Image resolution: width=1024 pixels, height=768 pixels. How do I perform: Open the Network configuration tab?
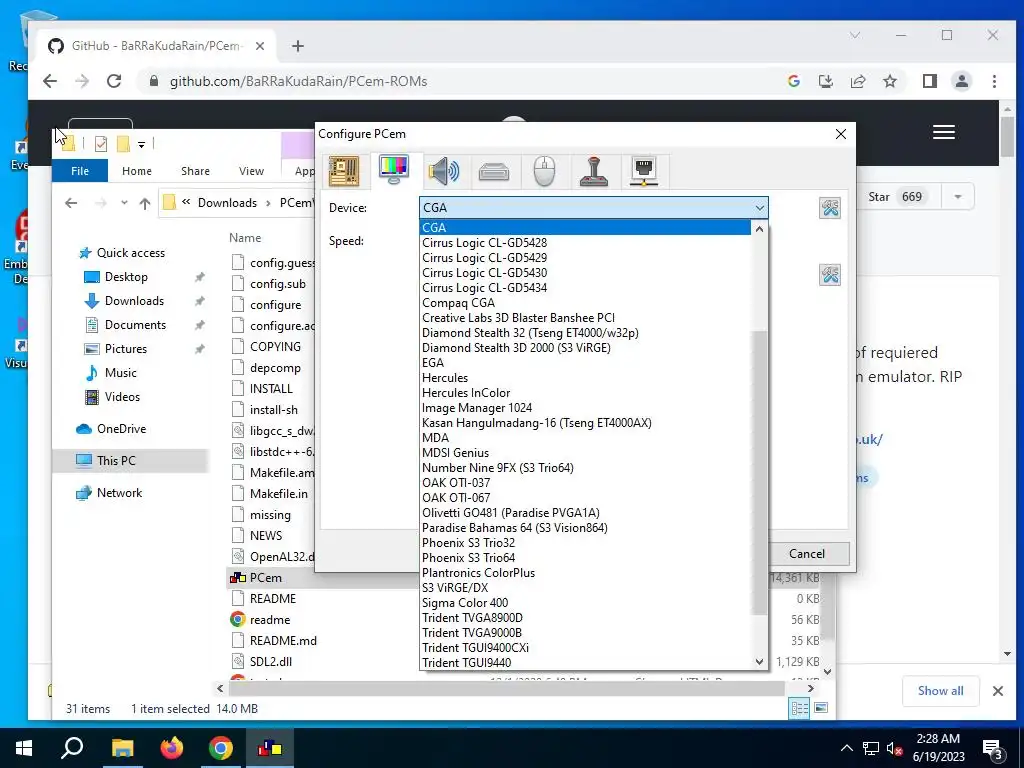(644, 171)
